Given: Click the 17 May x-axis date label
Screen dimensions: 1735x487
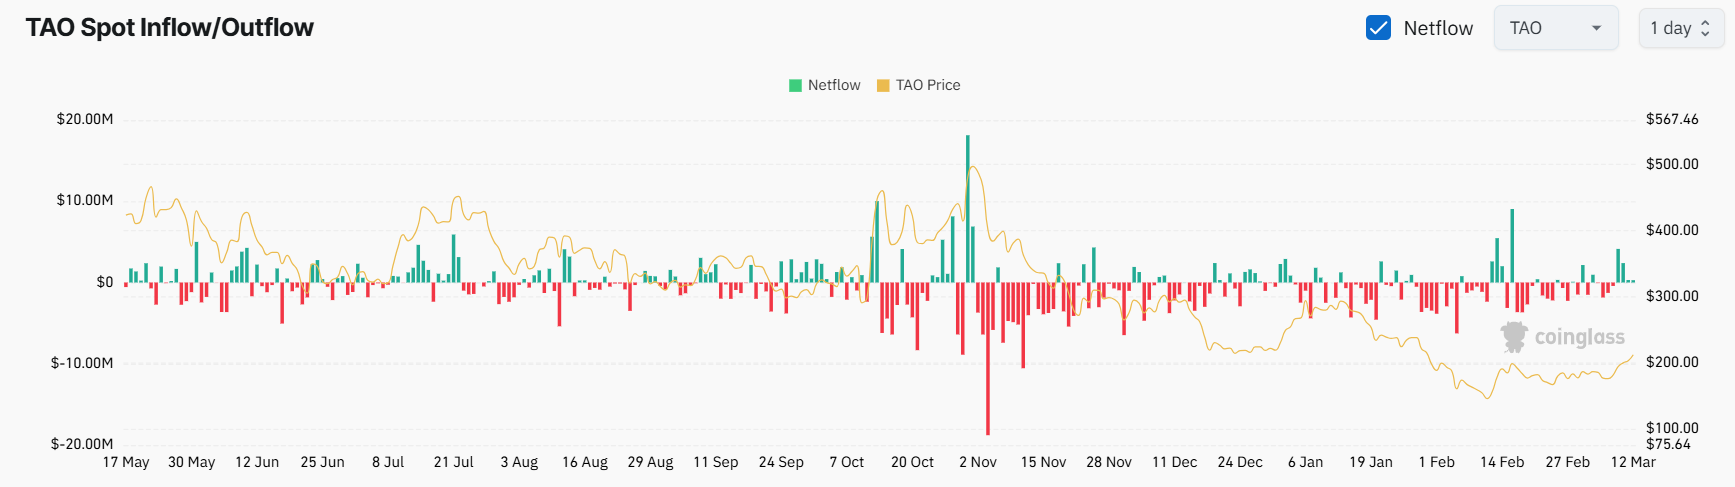Looking at the screenshot, I should click(126, 462).
